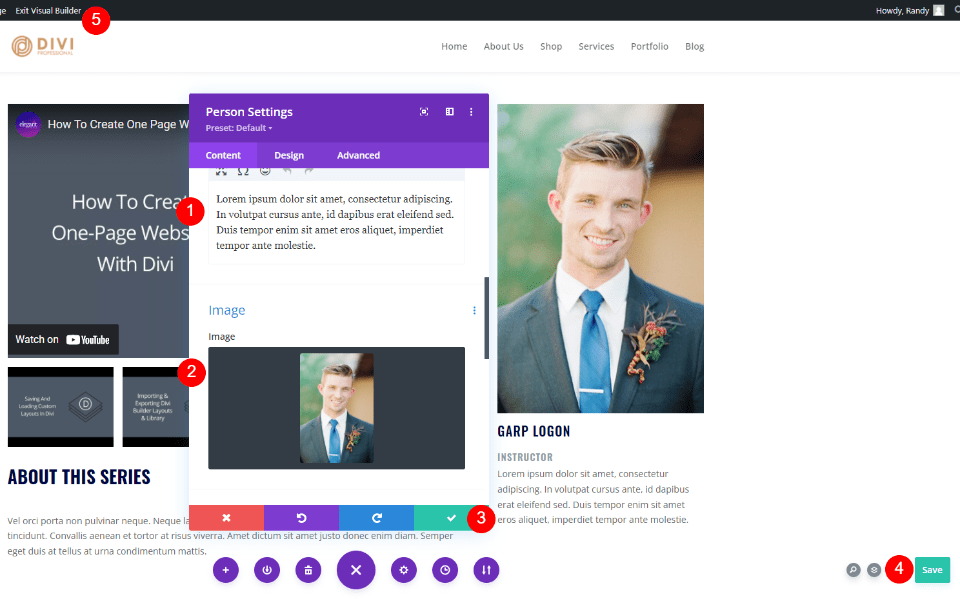Open the Image section three-dot options

coord(474,311)
